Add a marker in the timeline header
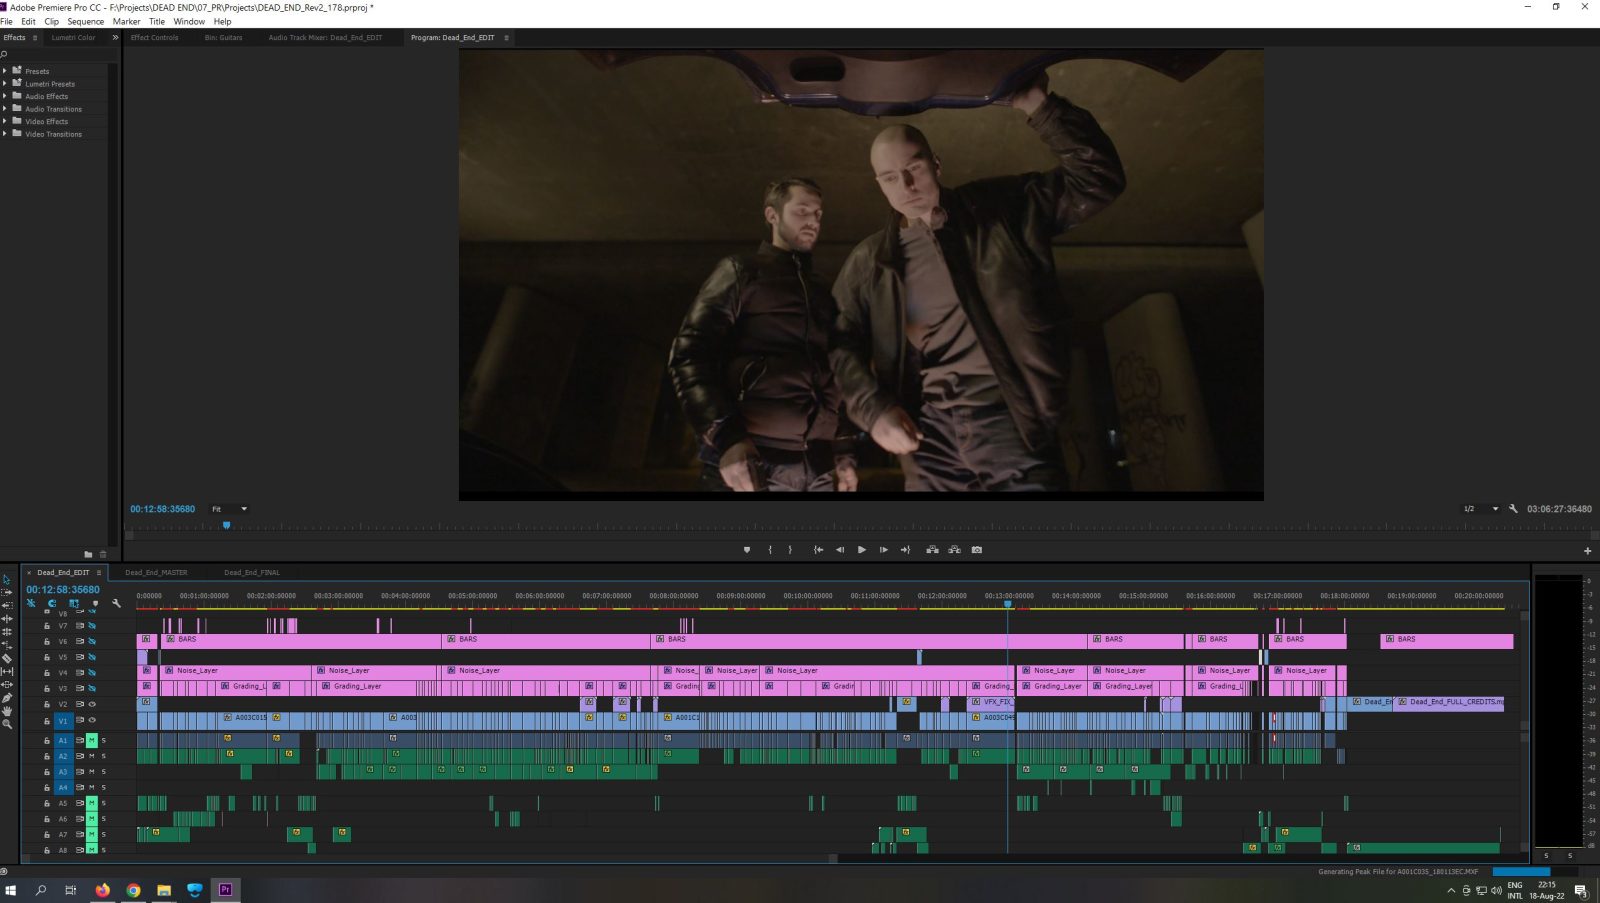The width and height of the screenshot is (1600, 903). [95, 603]
